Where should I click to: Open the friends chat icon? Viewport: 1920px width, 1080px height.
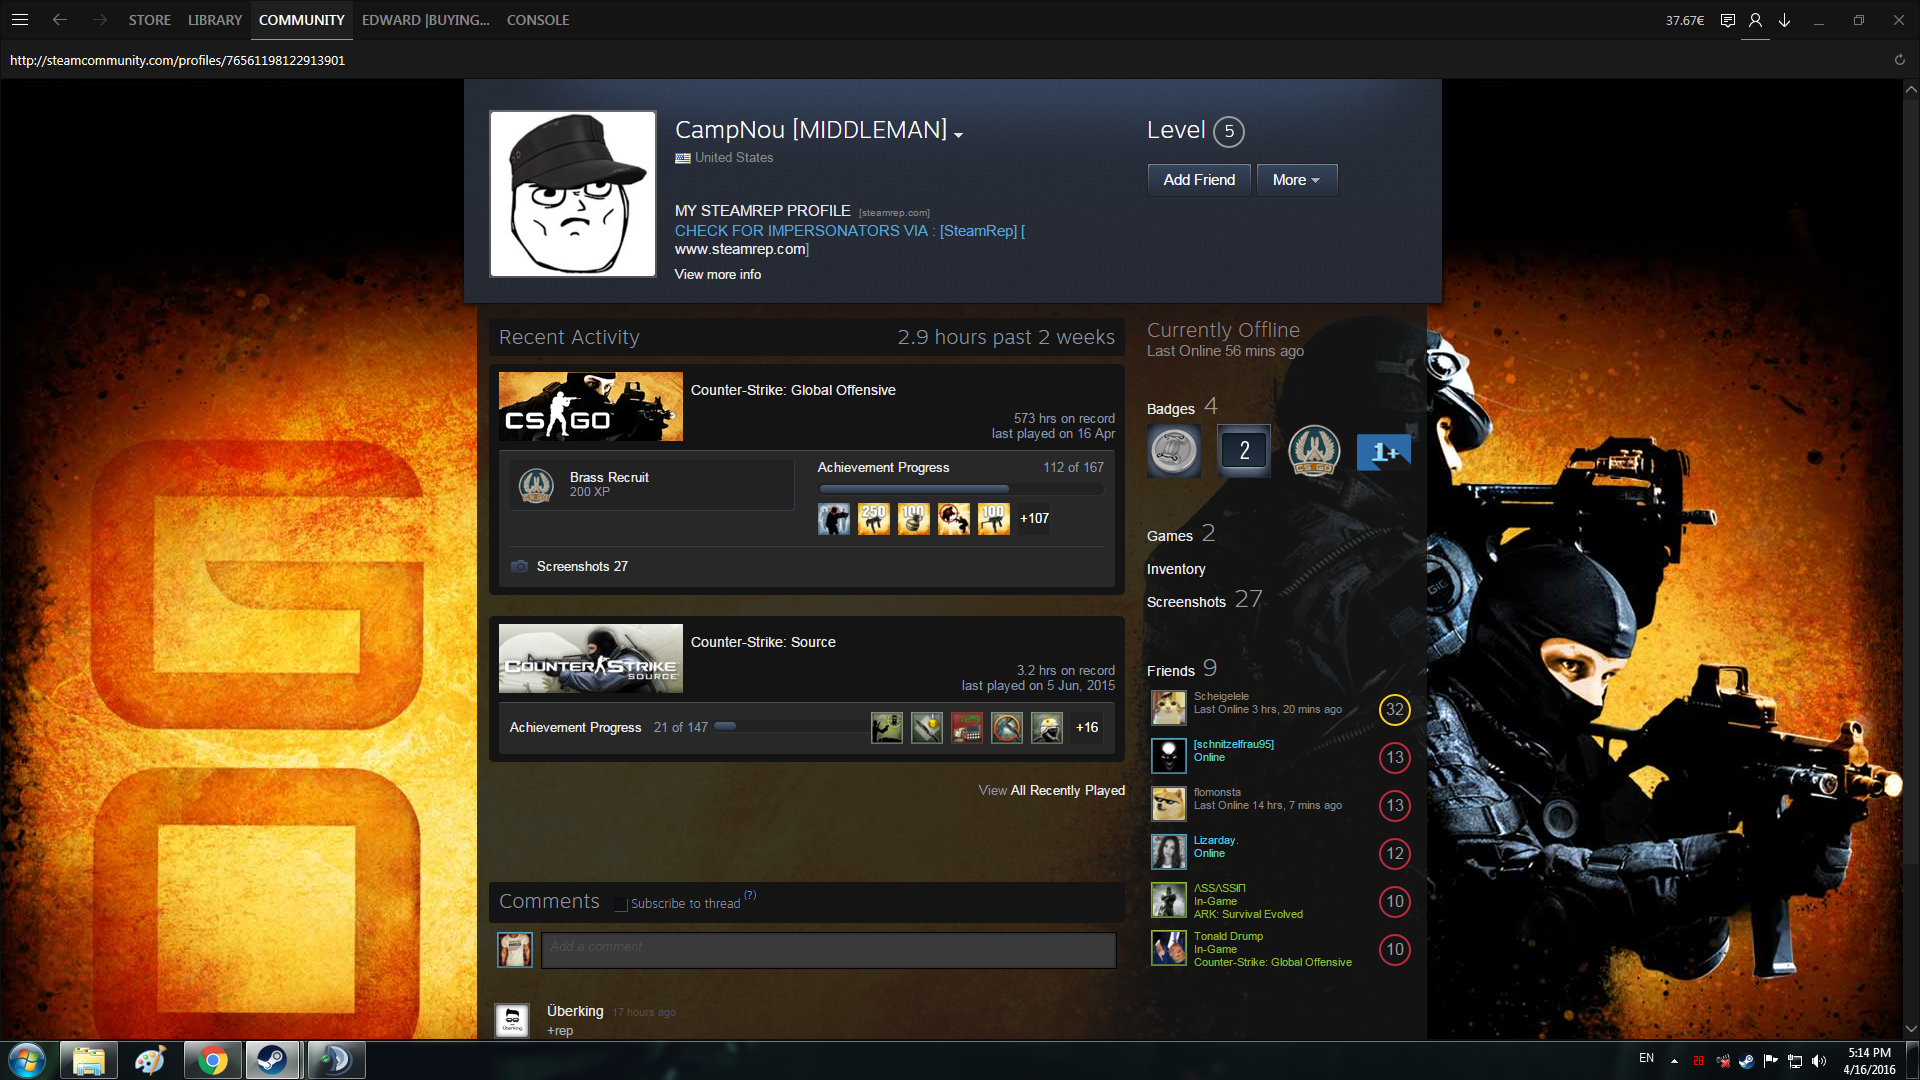click(1727, 20)
